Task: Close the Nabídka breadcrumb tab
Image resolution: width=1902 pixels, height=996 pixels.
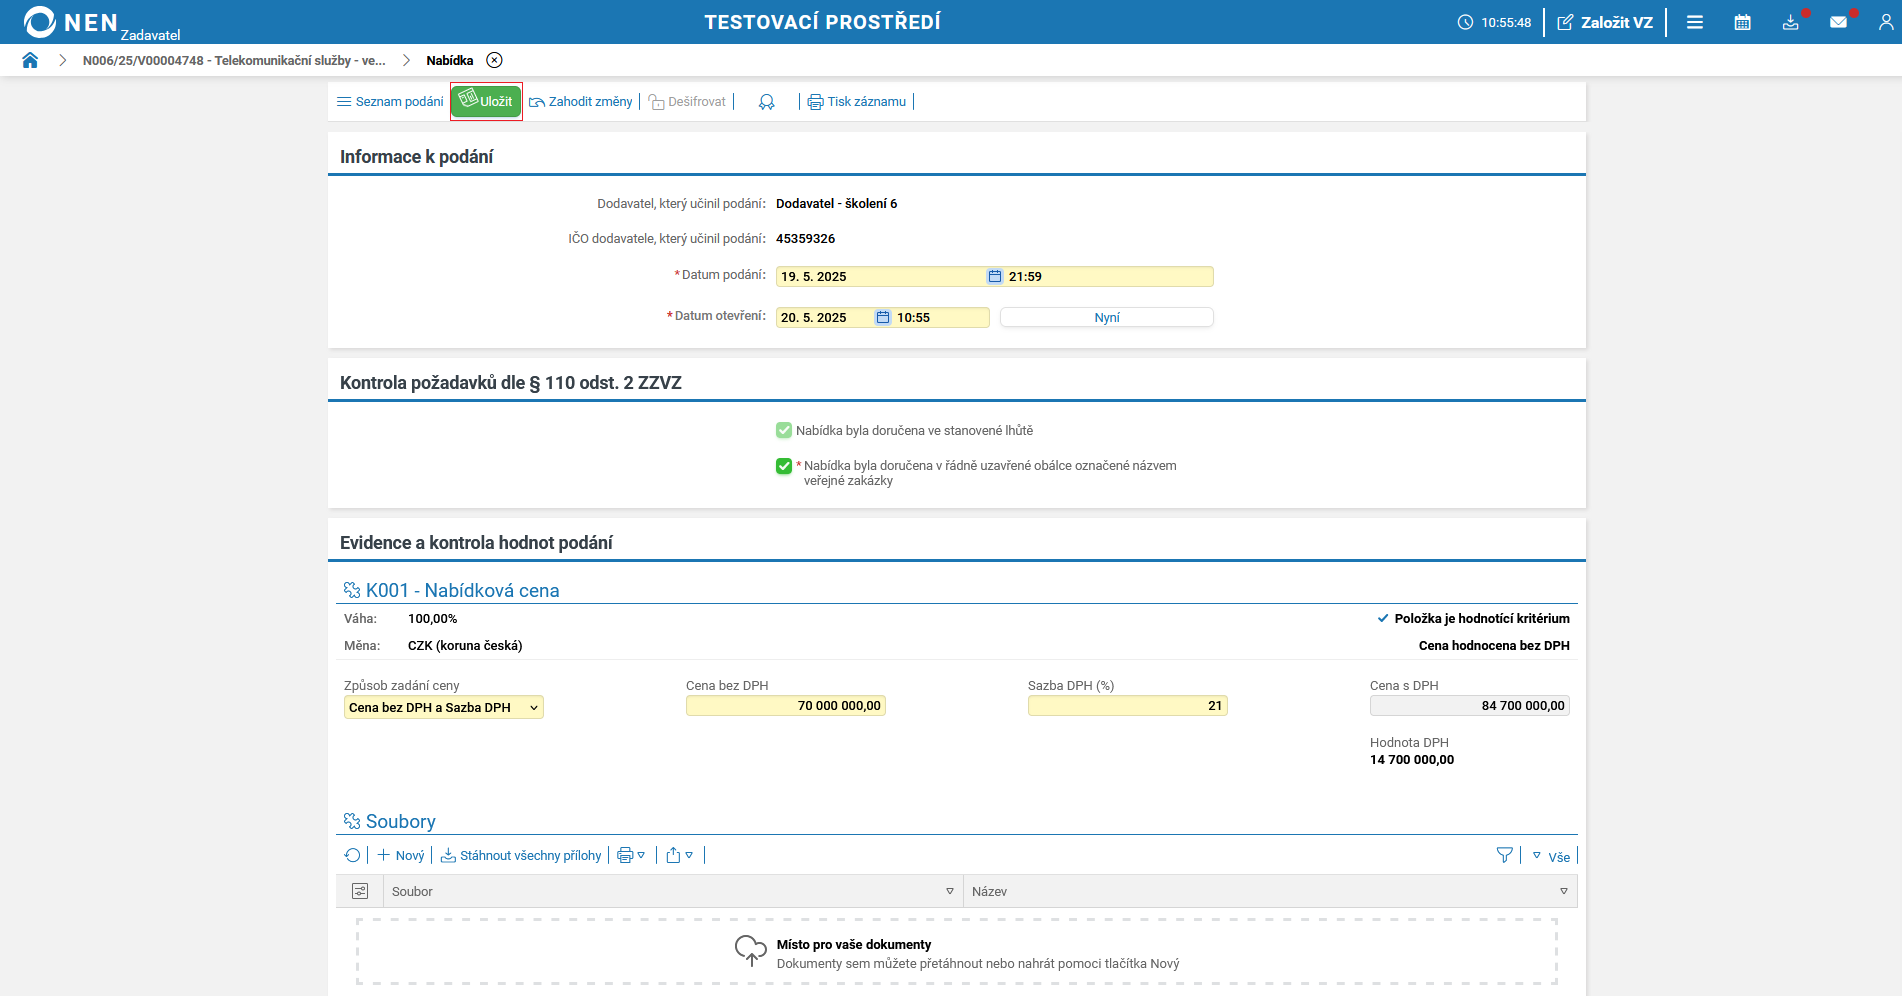Action: click(494, 60)
